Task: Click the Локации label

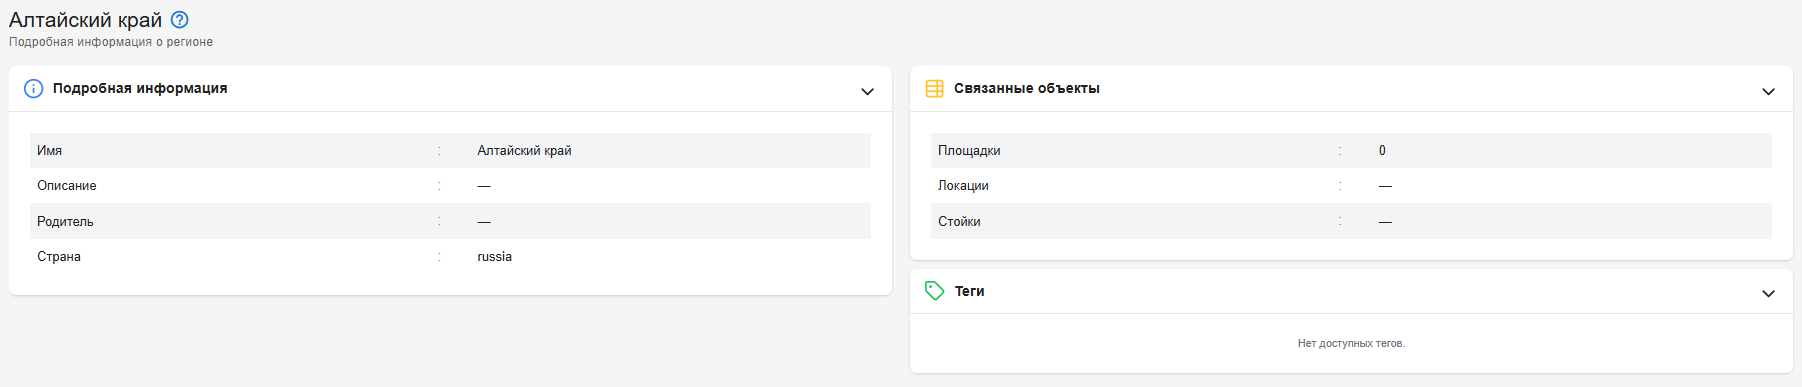Action: (x=963, y=185)
